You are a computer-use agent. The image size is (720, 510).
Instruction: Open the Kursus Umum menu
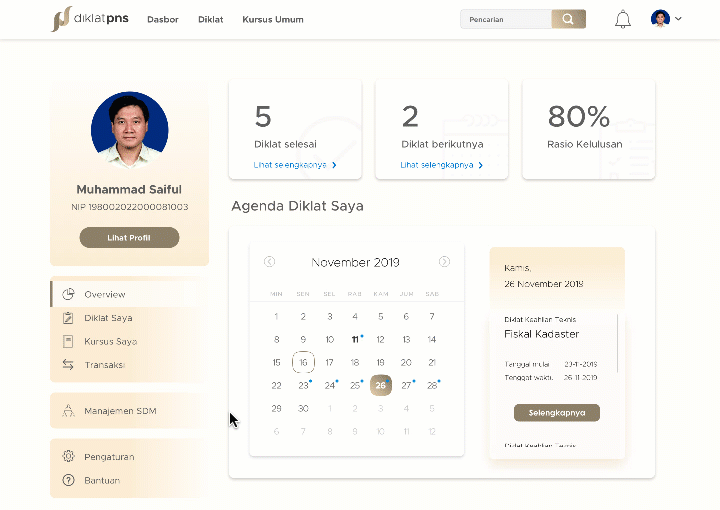273,19
